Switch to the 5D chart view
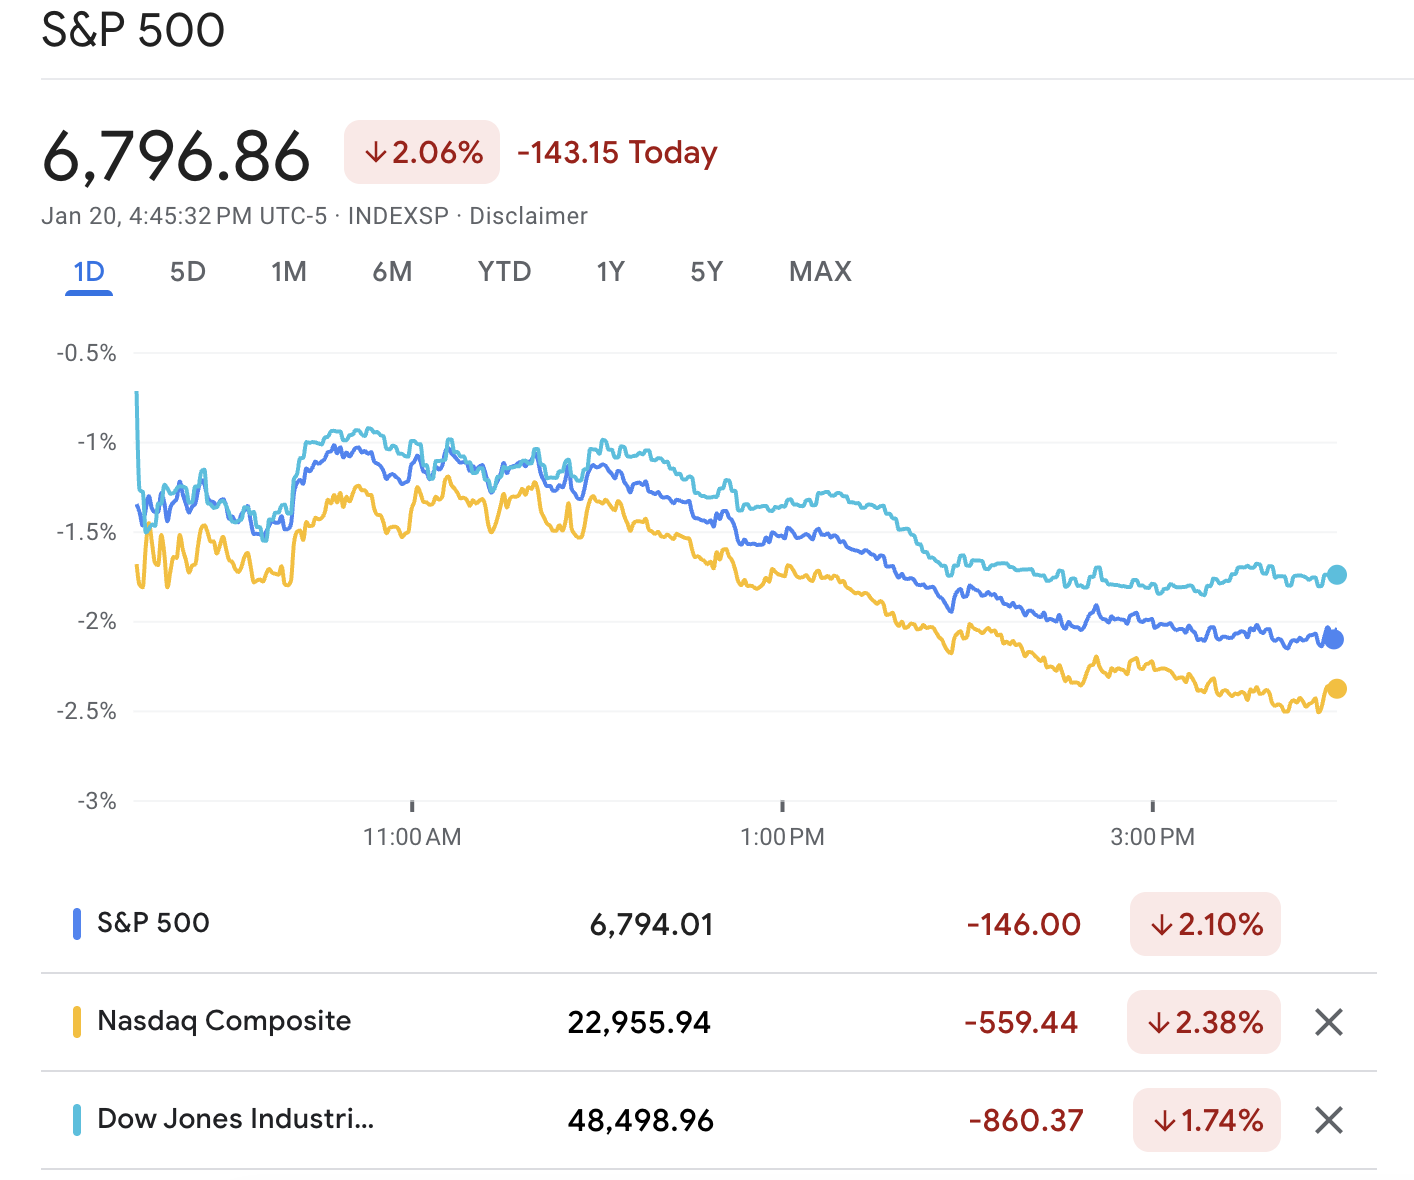This screenshot has width=1414, height=1180. click(x=186, y=271)
